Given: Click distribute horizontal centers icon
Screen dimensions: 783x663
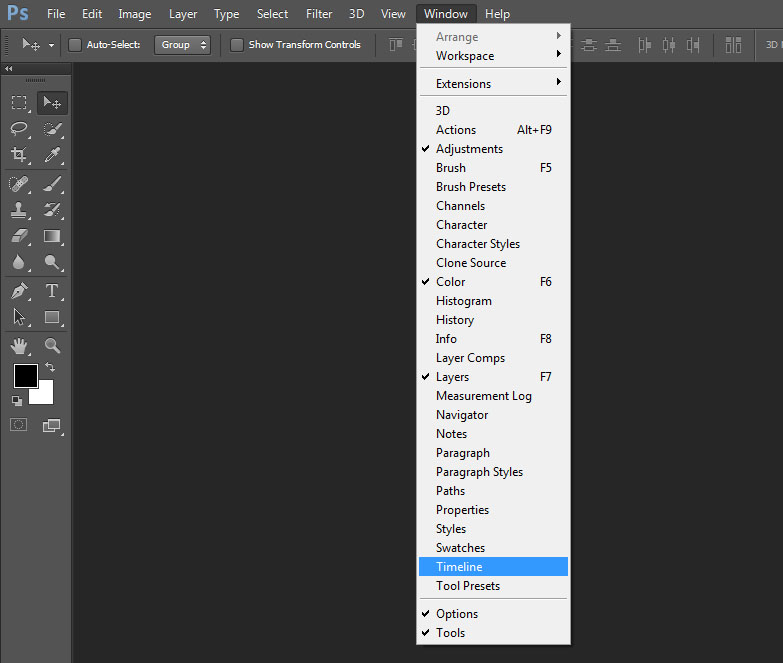Looking at the screenshot, I should (669, 45).
